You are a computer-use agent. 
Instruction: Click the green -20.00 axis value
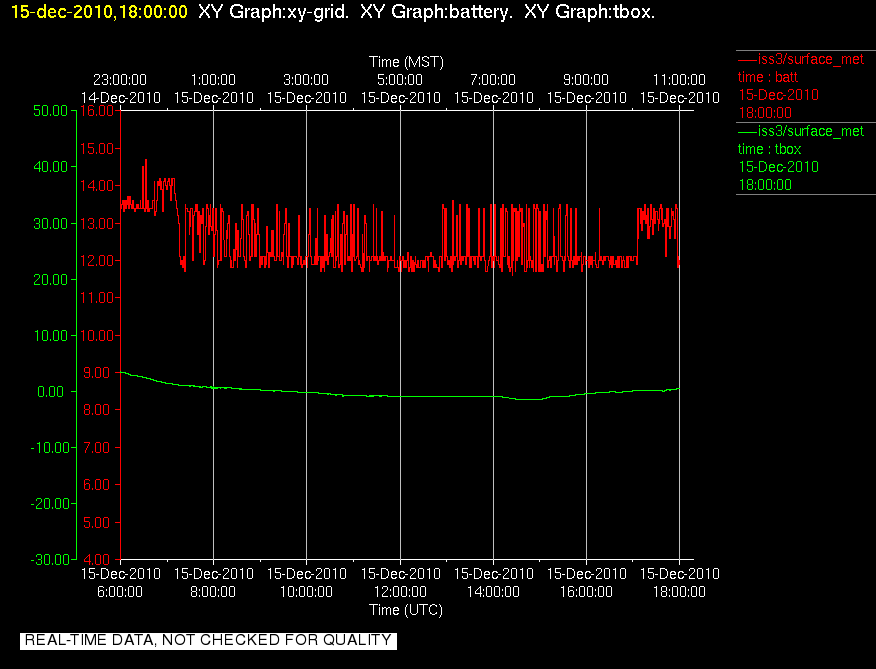point(50,504)
